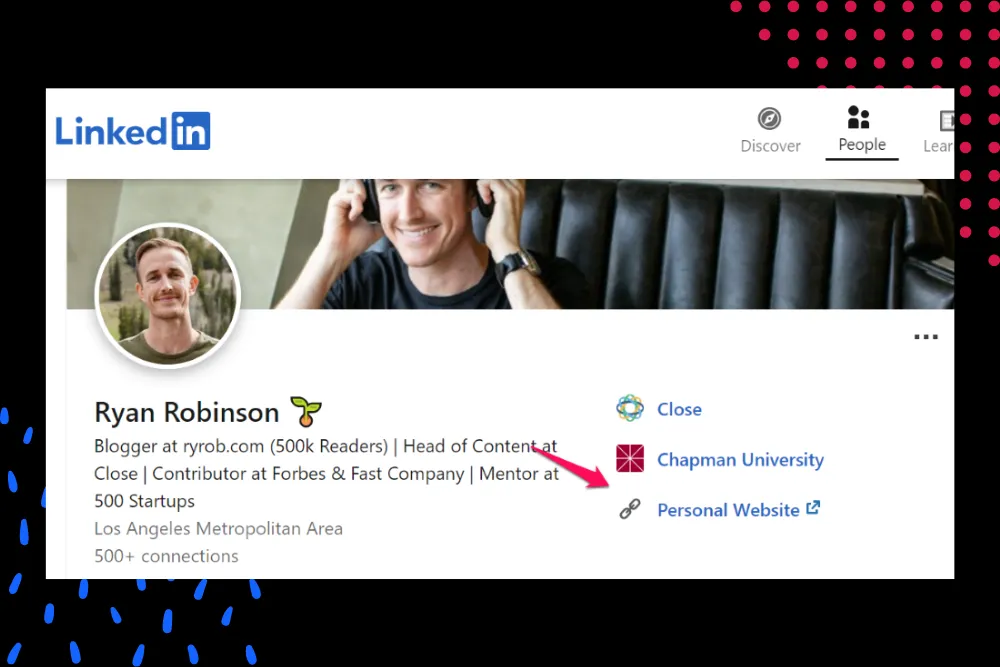Click the Close company logo icon

629,408
